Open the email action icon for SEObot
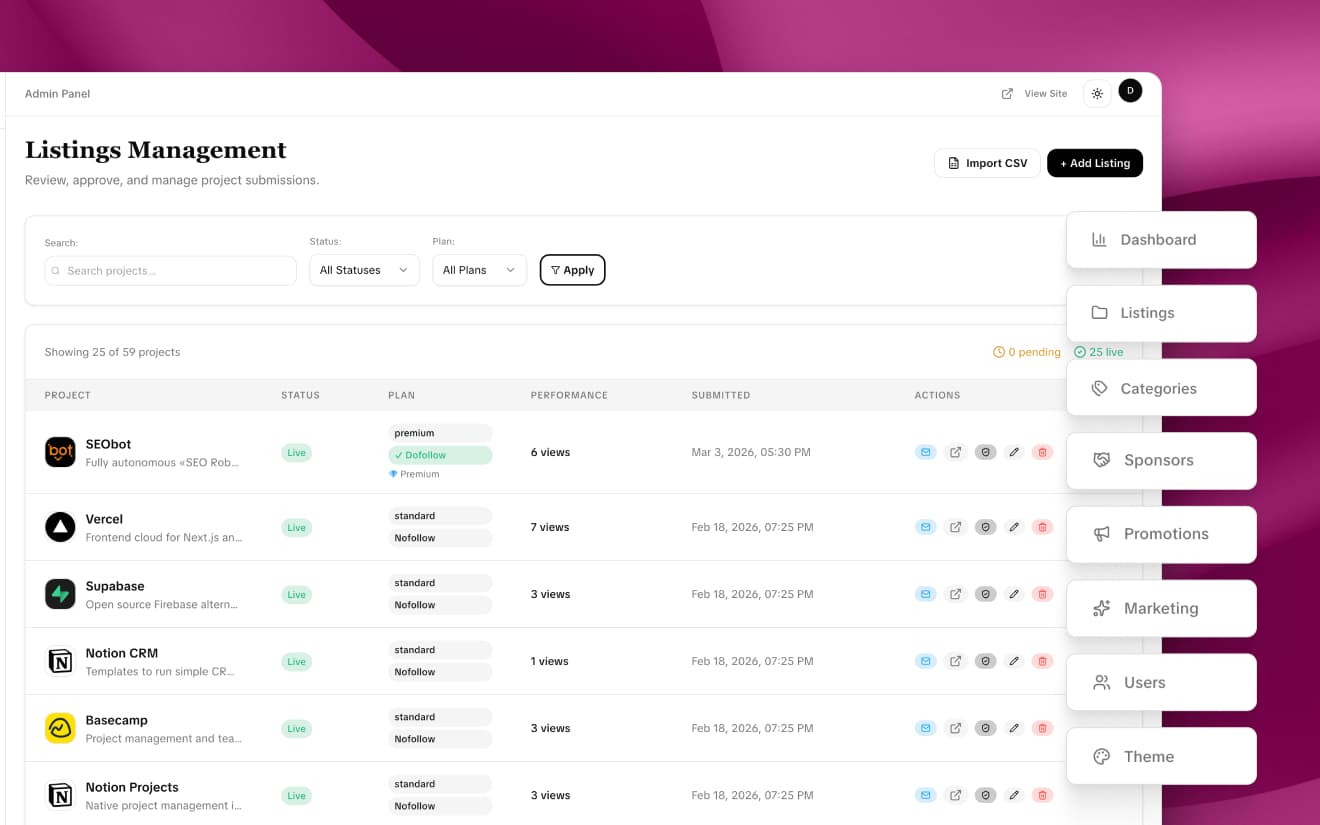1320x825 pixels. [x=924, y=452]
